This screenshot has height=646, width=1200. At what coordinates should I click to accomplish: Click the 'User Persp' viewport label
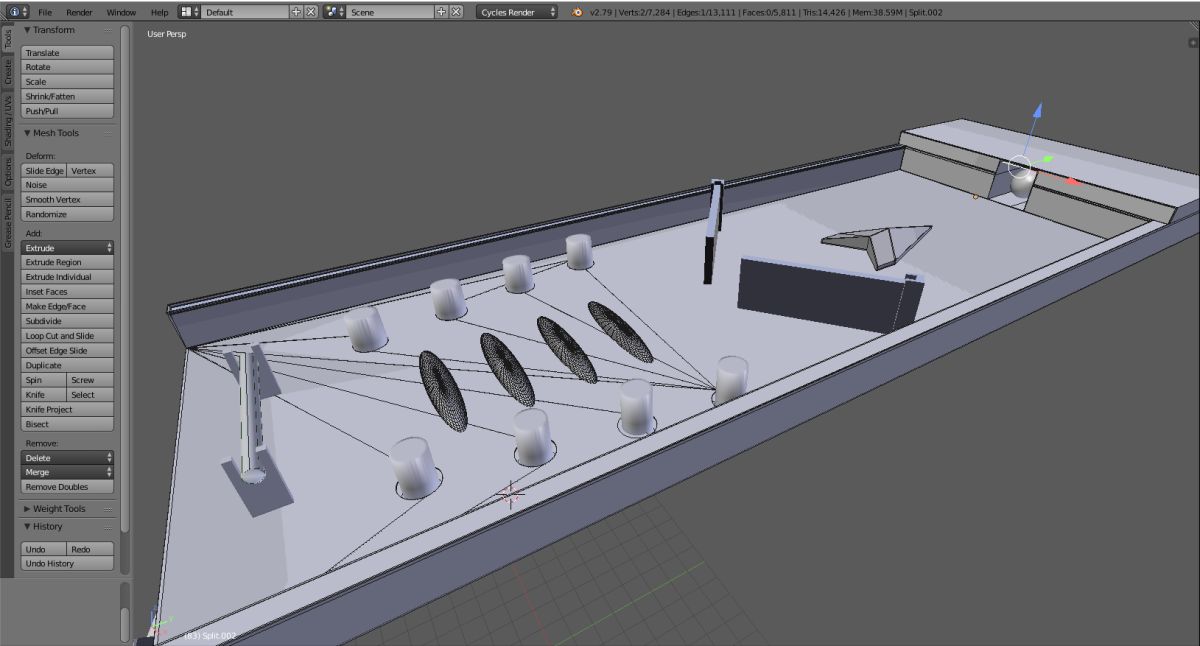pos(167,34)
